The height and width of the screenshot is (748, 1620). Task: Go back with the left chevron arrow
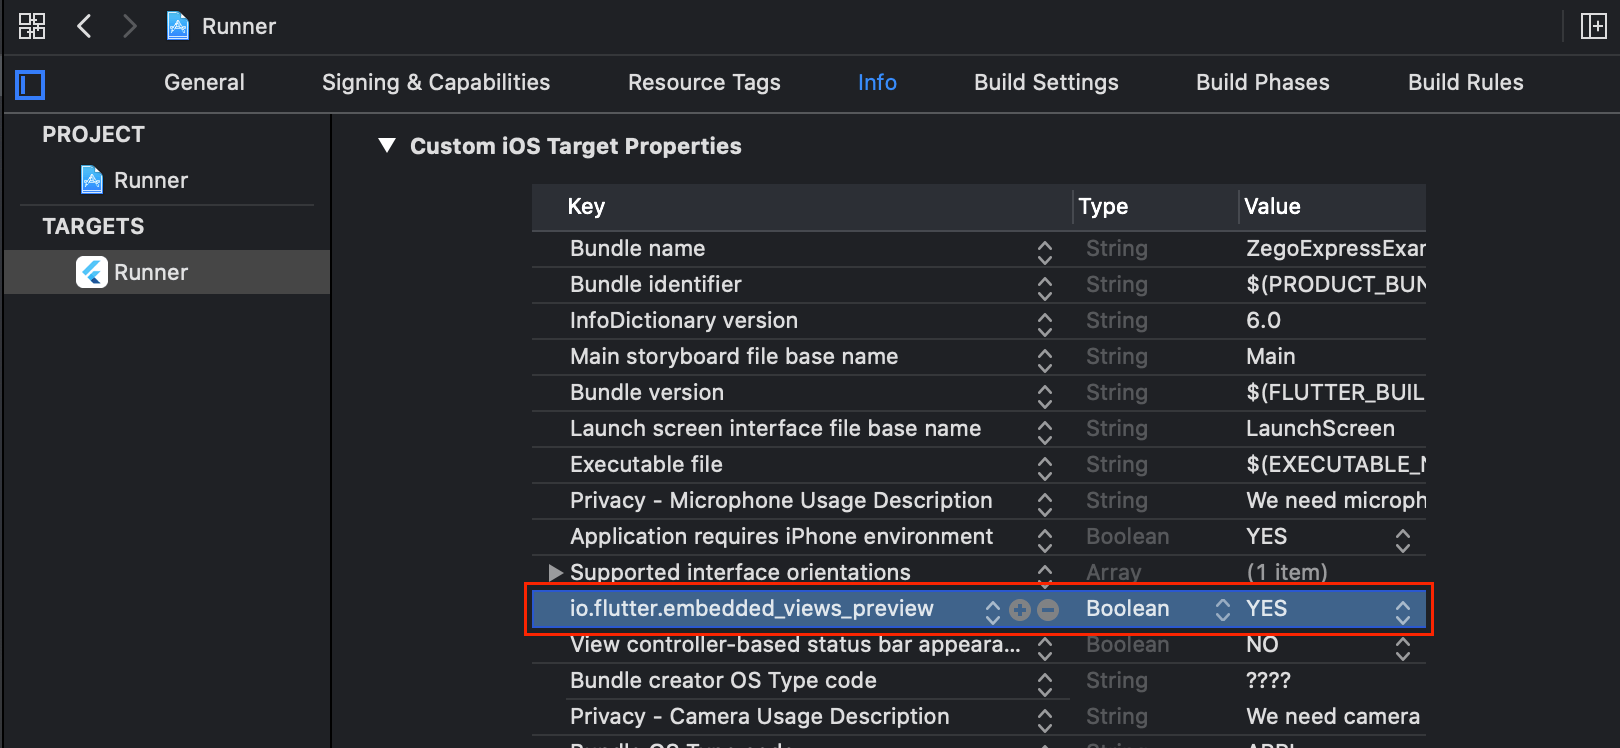[85, 26]
